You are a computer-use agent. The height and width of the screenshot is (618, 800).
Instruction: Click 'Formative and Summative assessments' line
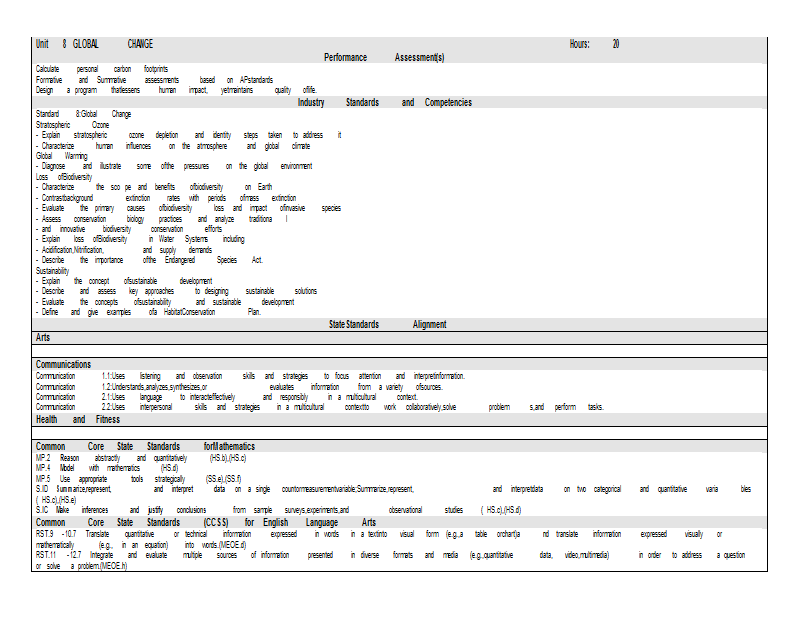(x=154, y=80)
